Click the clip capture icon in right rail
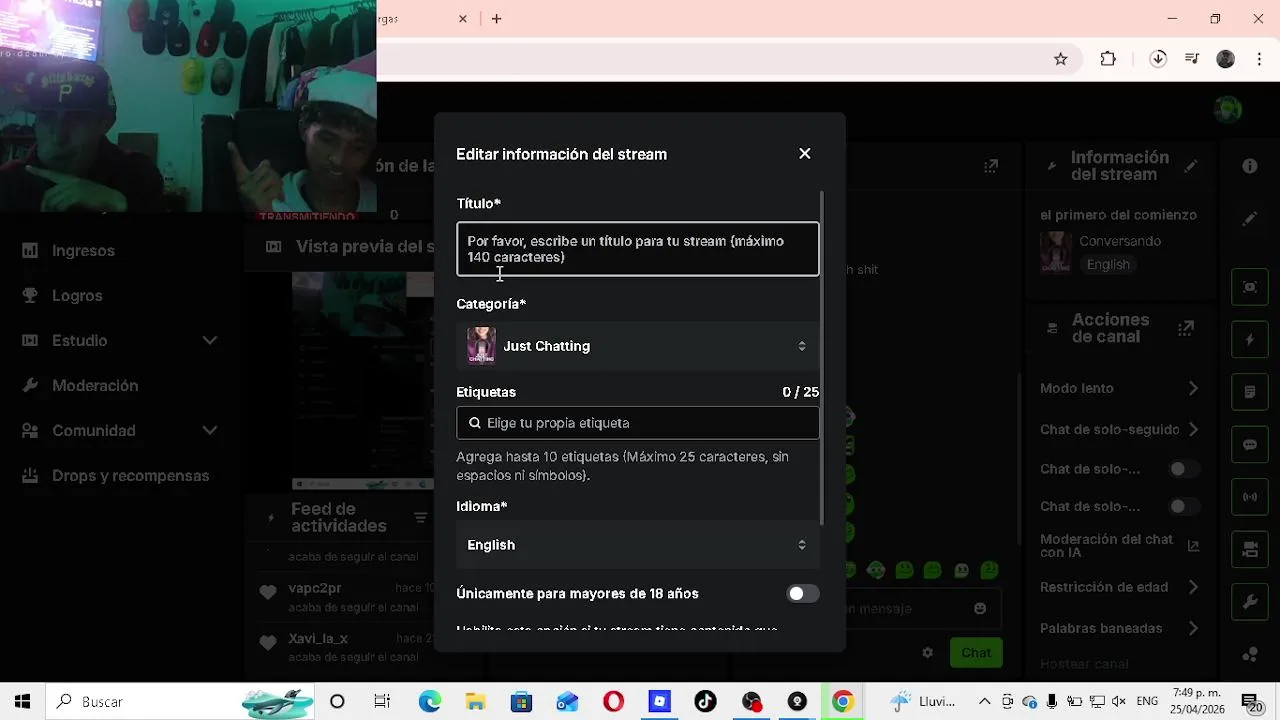 pos(1250,287)
